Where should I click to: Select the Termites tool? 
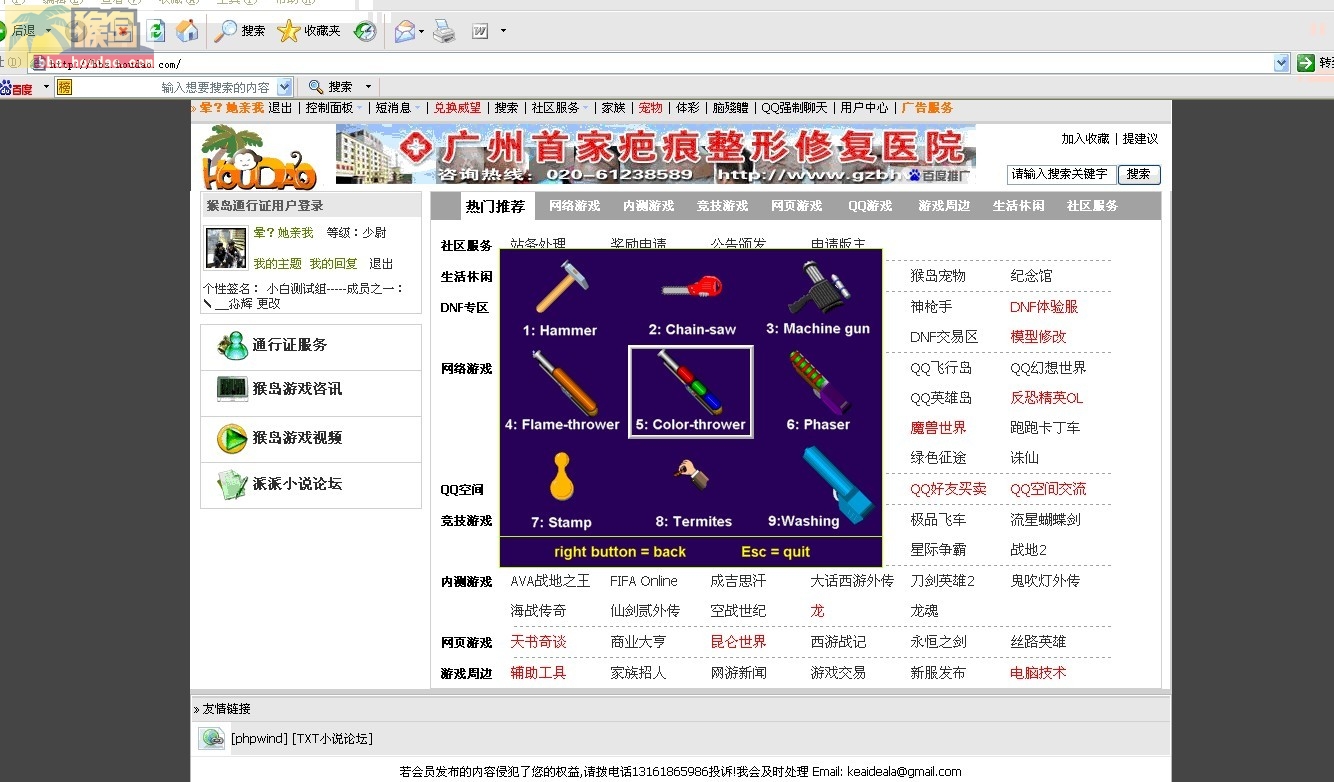(x=693, y=494)
